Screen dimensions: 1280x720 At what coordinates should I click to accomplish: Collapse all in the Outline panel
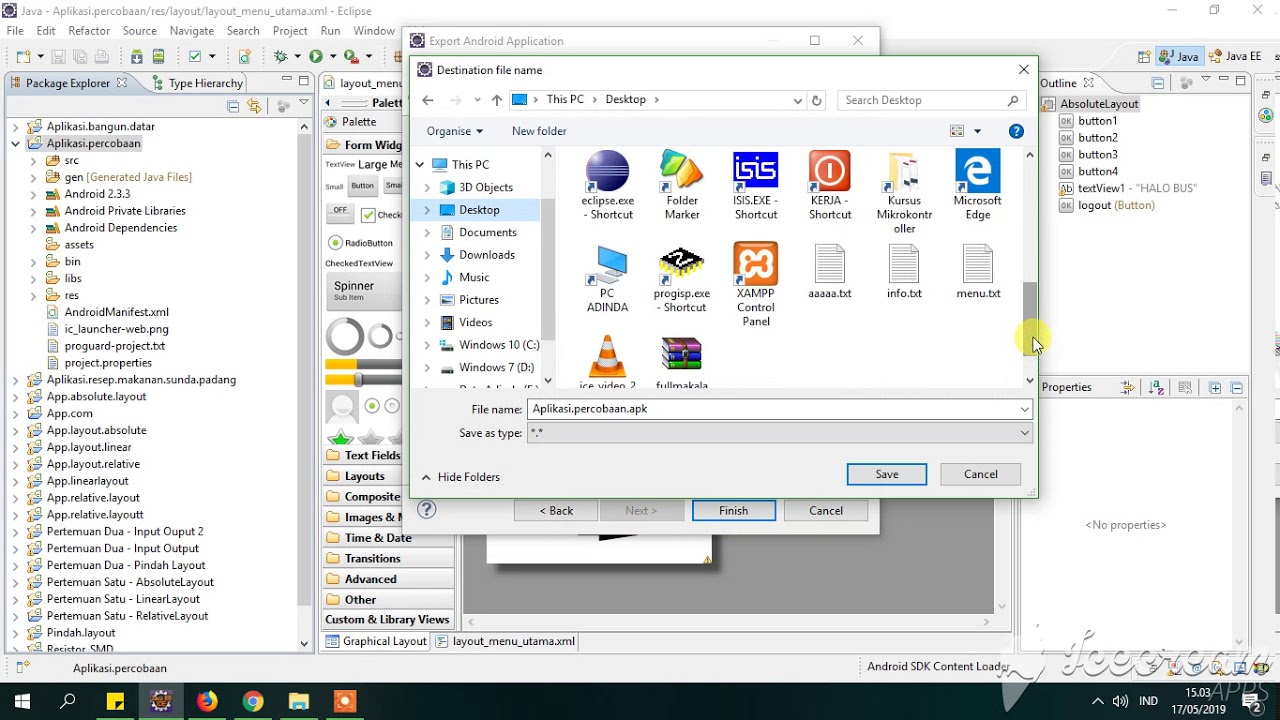click(x=1158, y=83)
